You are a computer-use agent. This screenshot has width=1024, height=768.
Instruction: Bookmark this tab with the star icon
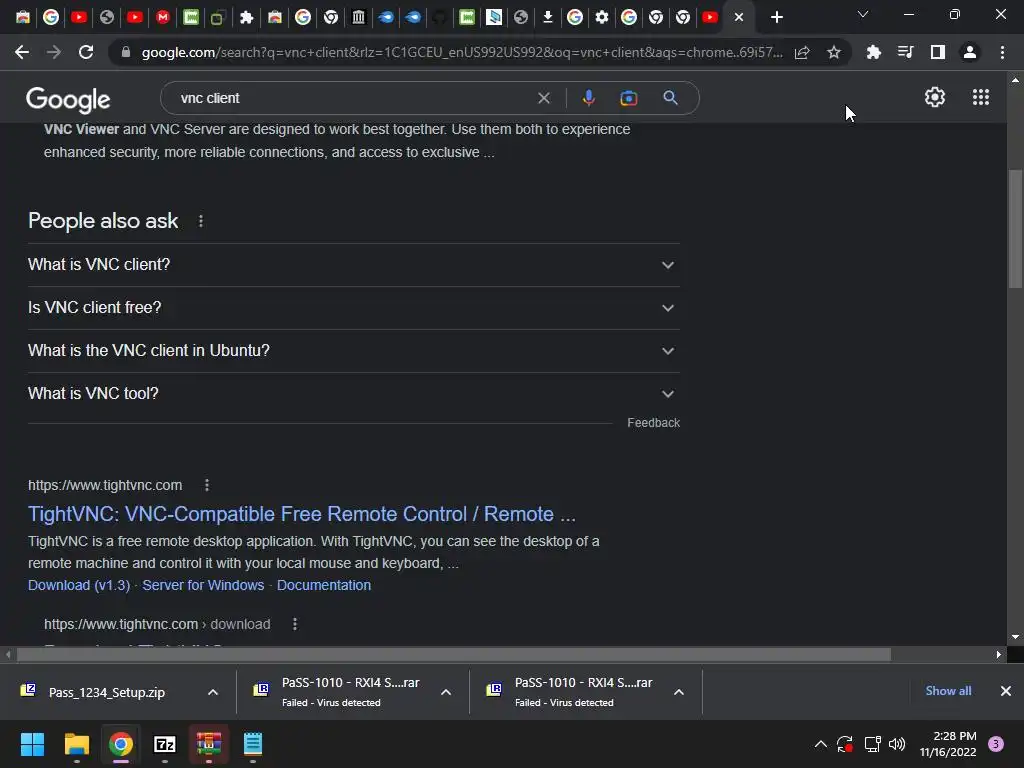[x=833, y=52]
